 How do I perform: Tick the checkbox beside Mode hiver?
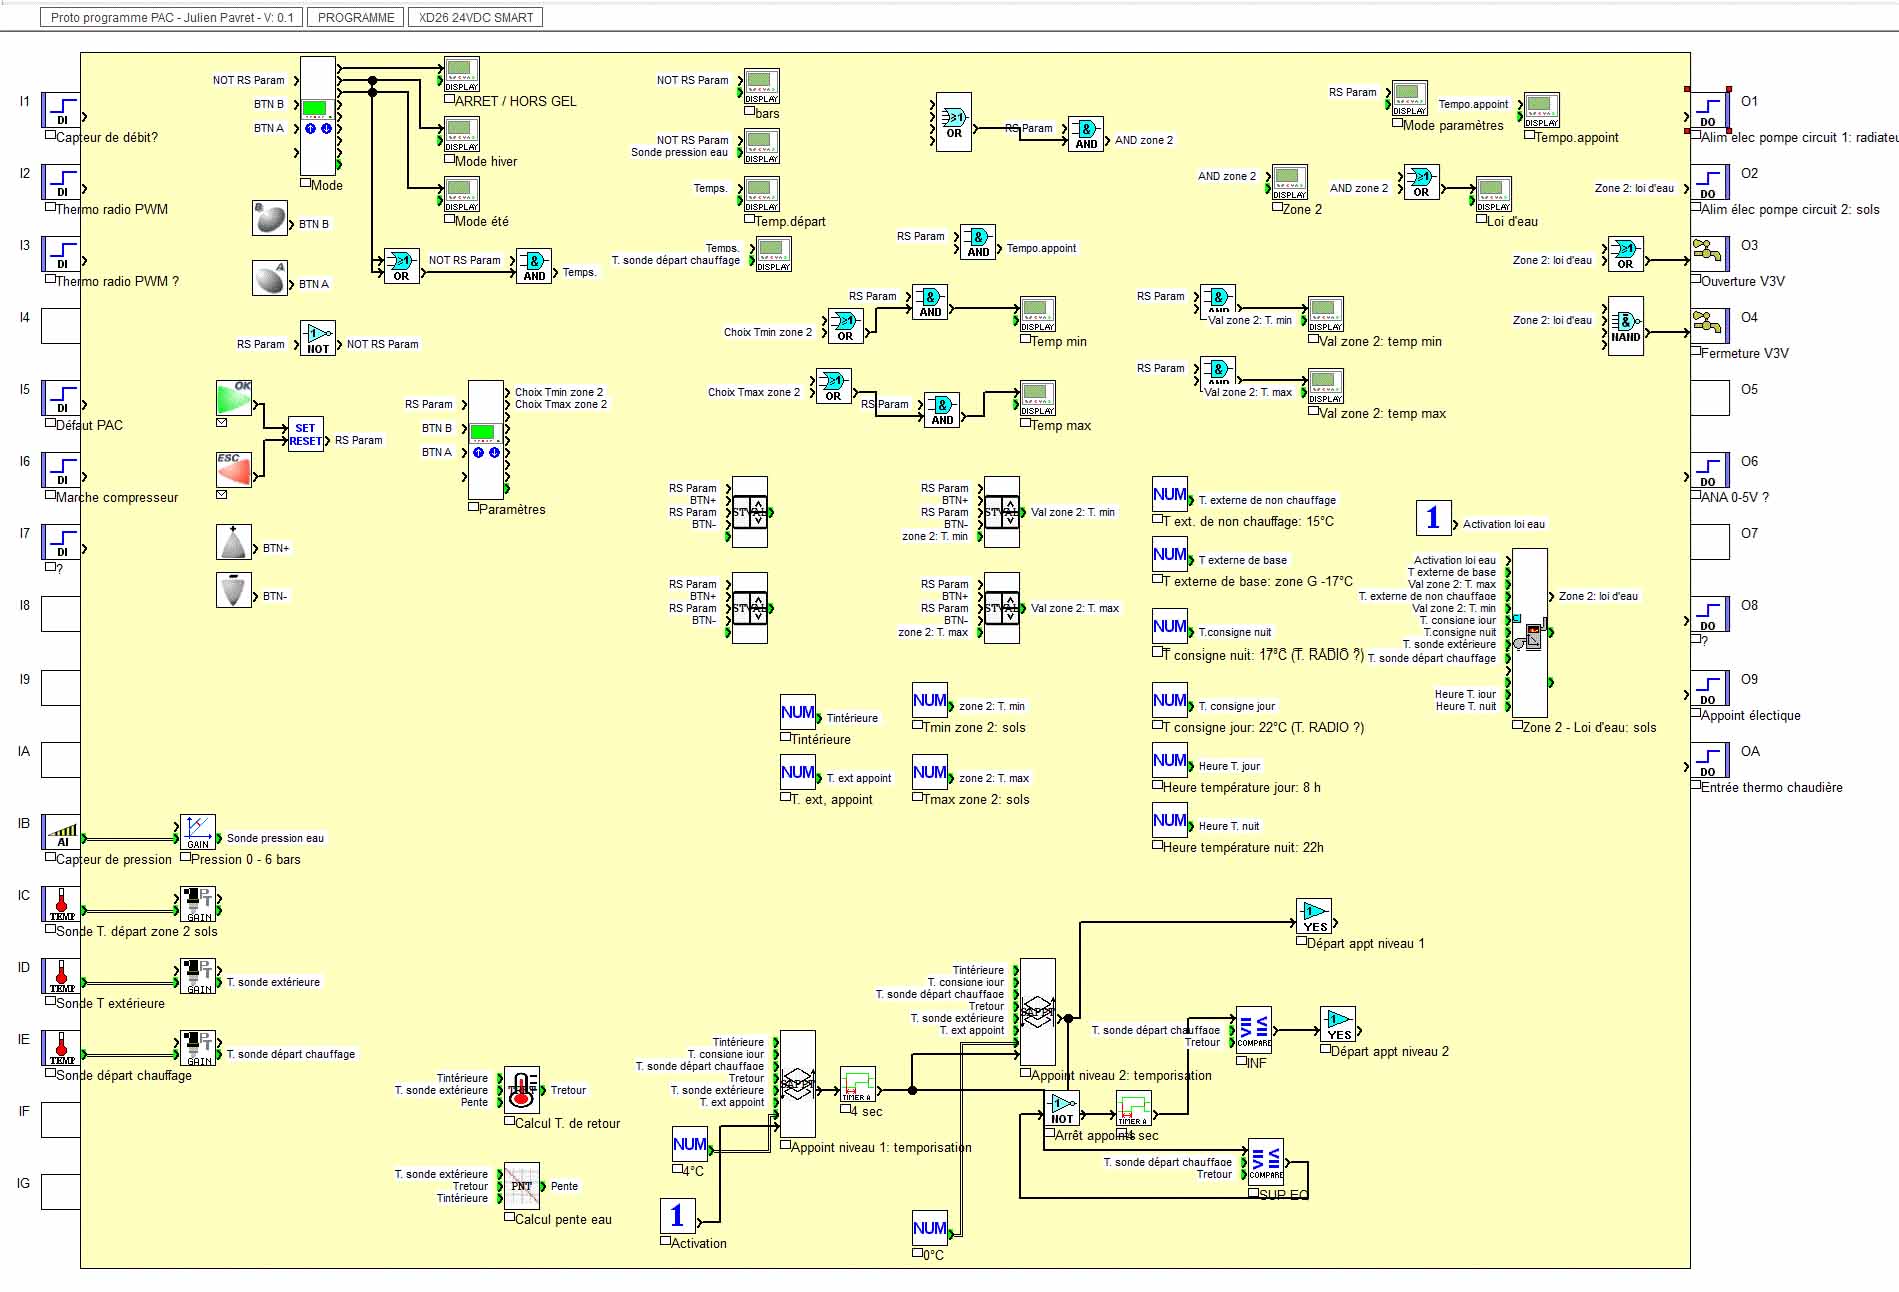(x=450, y=159)
